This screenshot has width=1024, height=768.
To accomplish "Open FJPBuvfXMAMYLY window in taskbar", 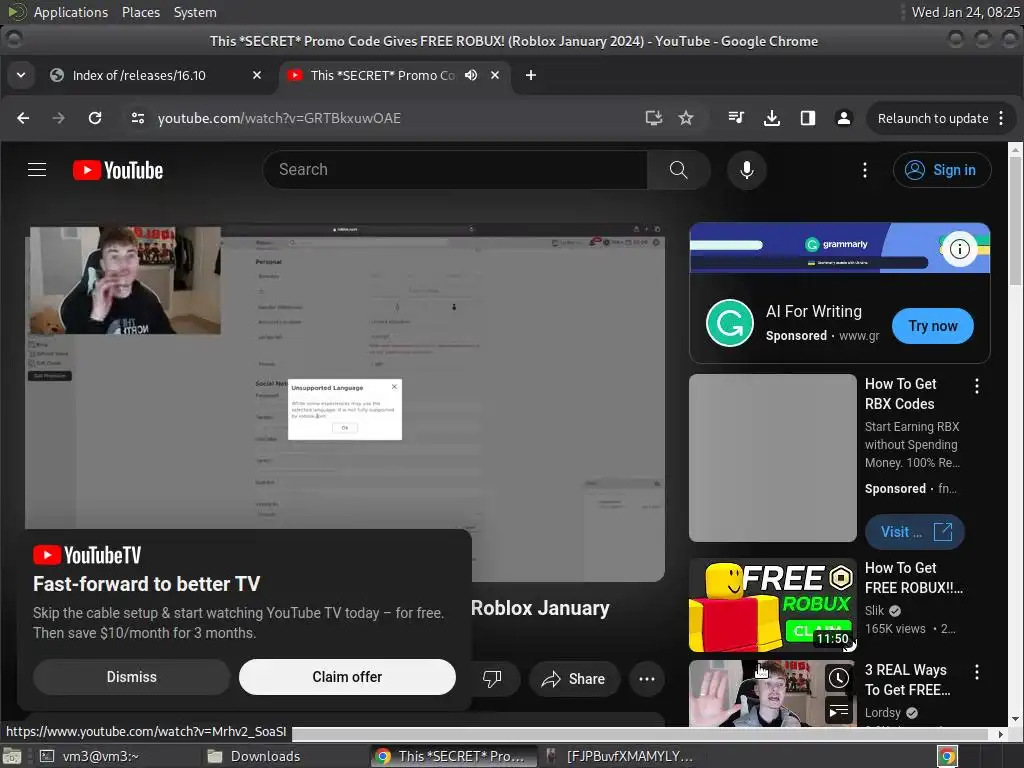I will (620, 756).
